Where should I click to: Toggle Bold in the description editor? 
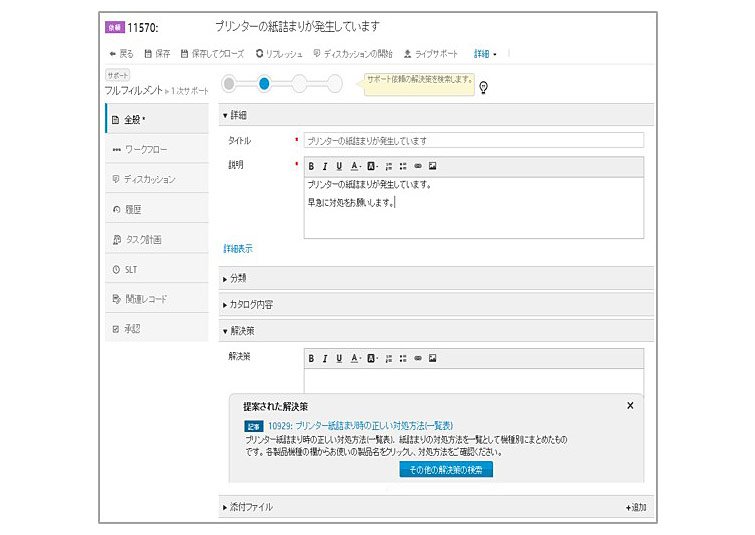click(x=311, y=166)
